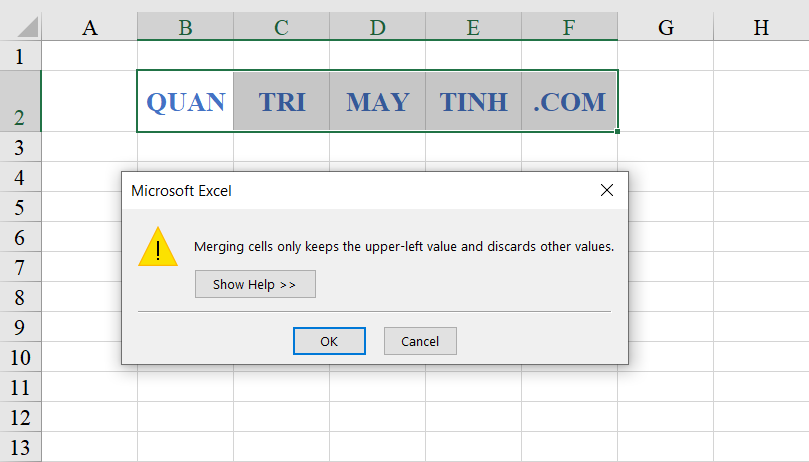Cancel the merge cells warning
Image resolution: width=809 pixels, height=462 pixels.
[420, 341]
